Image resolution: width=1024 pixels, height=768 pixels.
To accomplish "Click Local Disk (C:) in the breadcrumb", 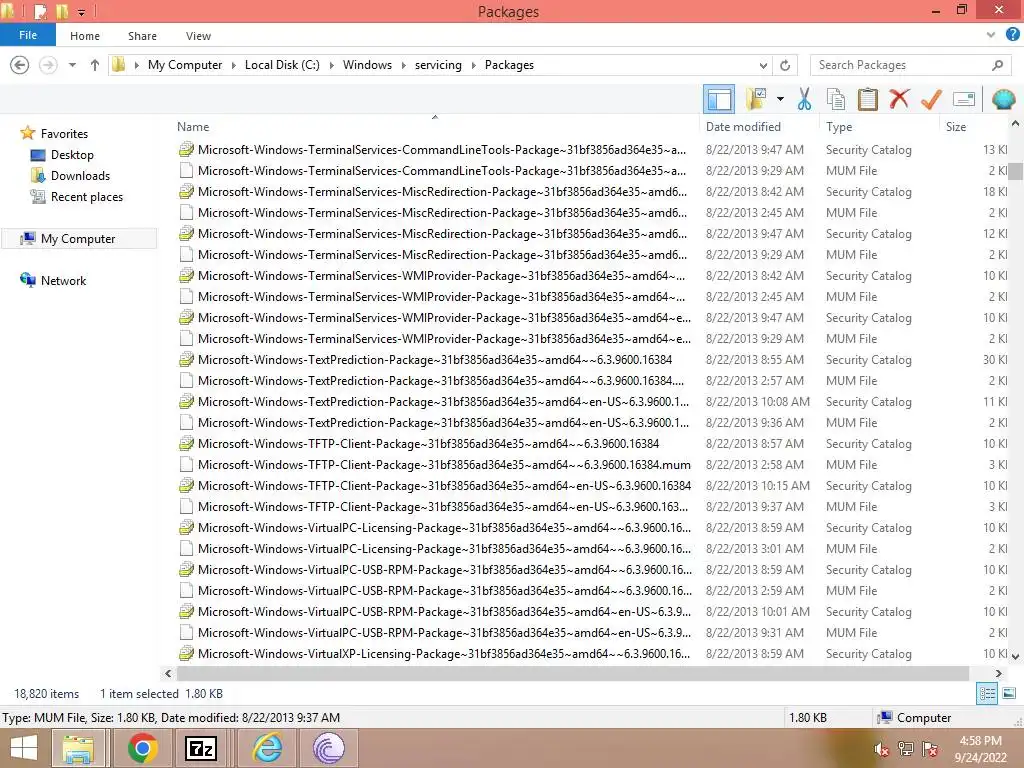I will pyautogui.click(x=282, y=65).
